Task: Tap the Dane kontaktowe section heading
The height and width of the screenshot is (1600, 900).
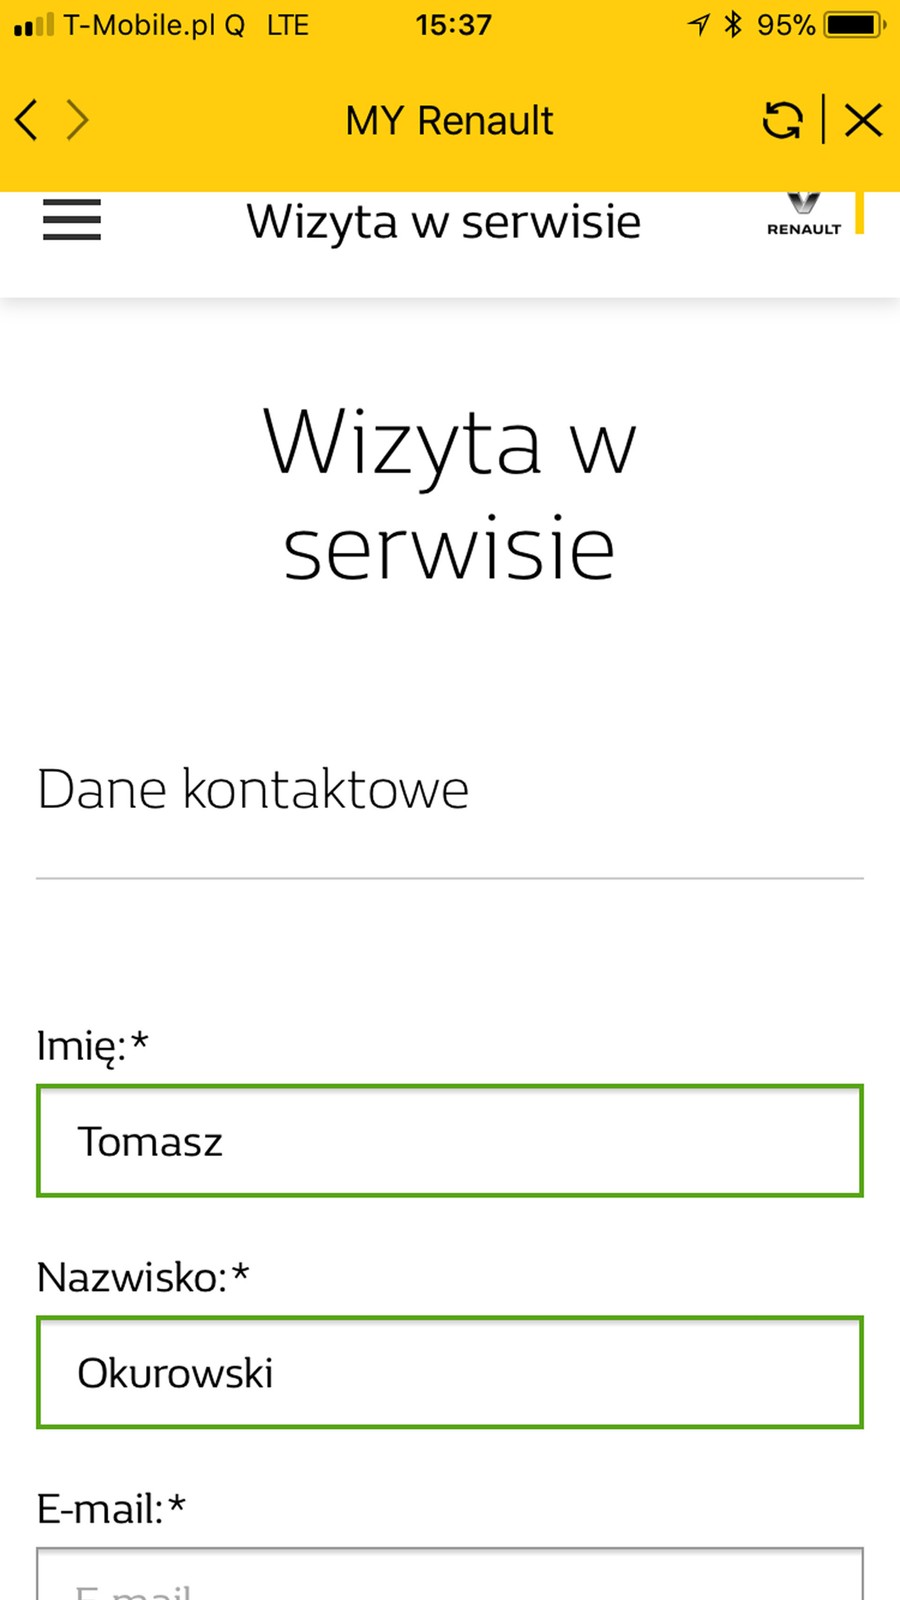Action: 252,788
